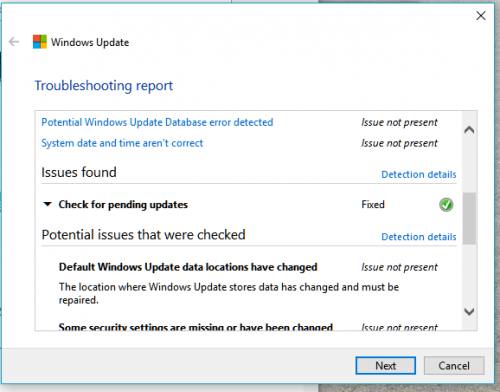Click the Fixed status text
Image resolution: width=500 pixels, height=392 pixels.
pyautogui.click(x=373, y=204)
